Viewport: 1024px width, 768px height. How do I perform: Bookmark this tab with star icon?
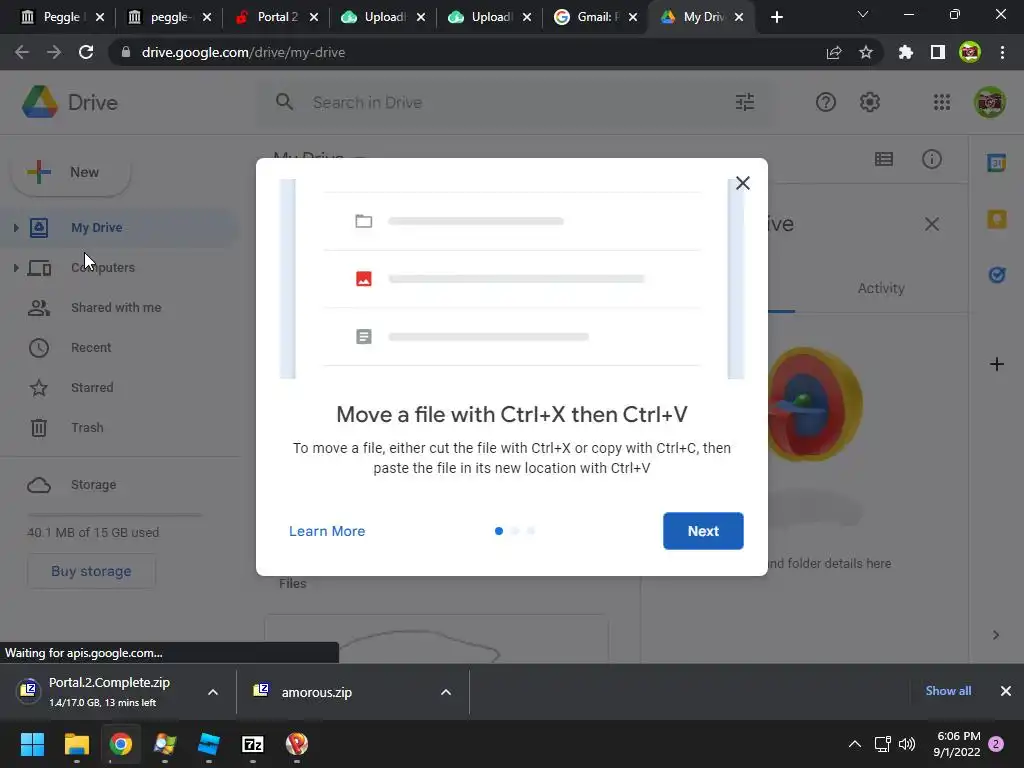866,52
